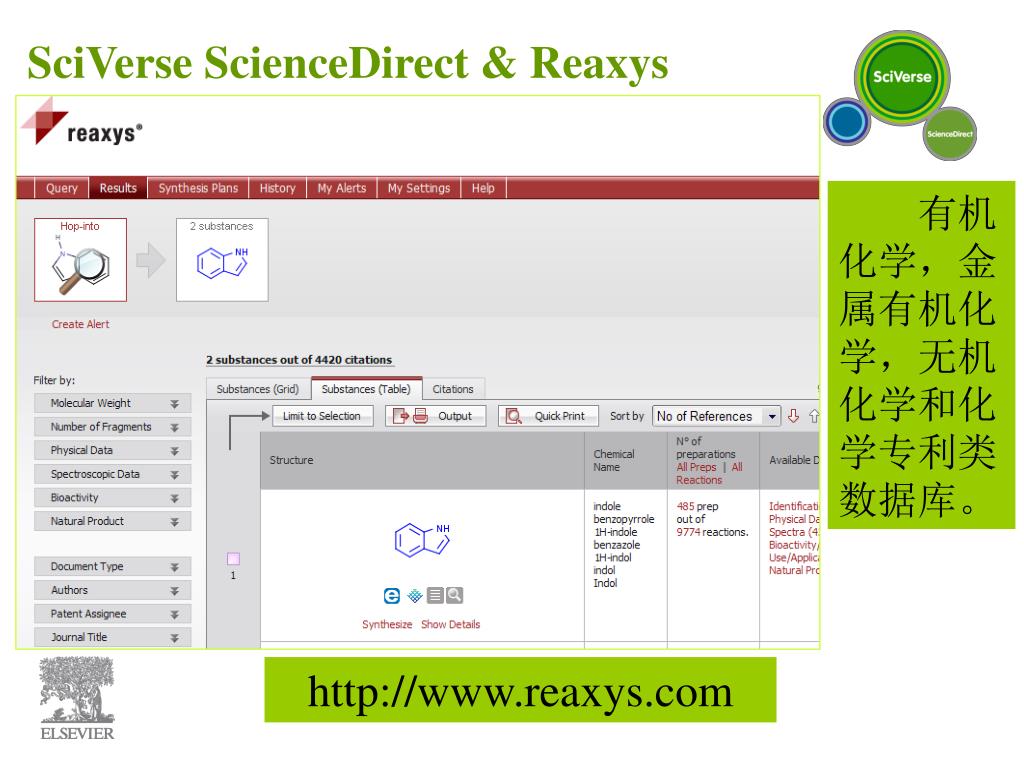Open Synthesis Plans tab
Screen dimensions: 1024x768
[x=198, y=188]
